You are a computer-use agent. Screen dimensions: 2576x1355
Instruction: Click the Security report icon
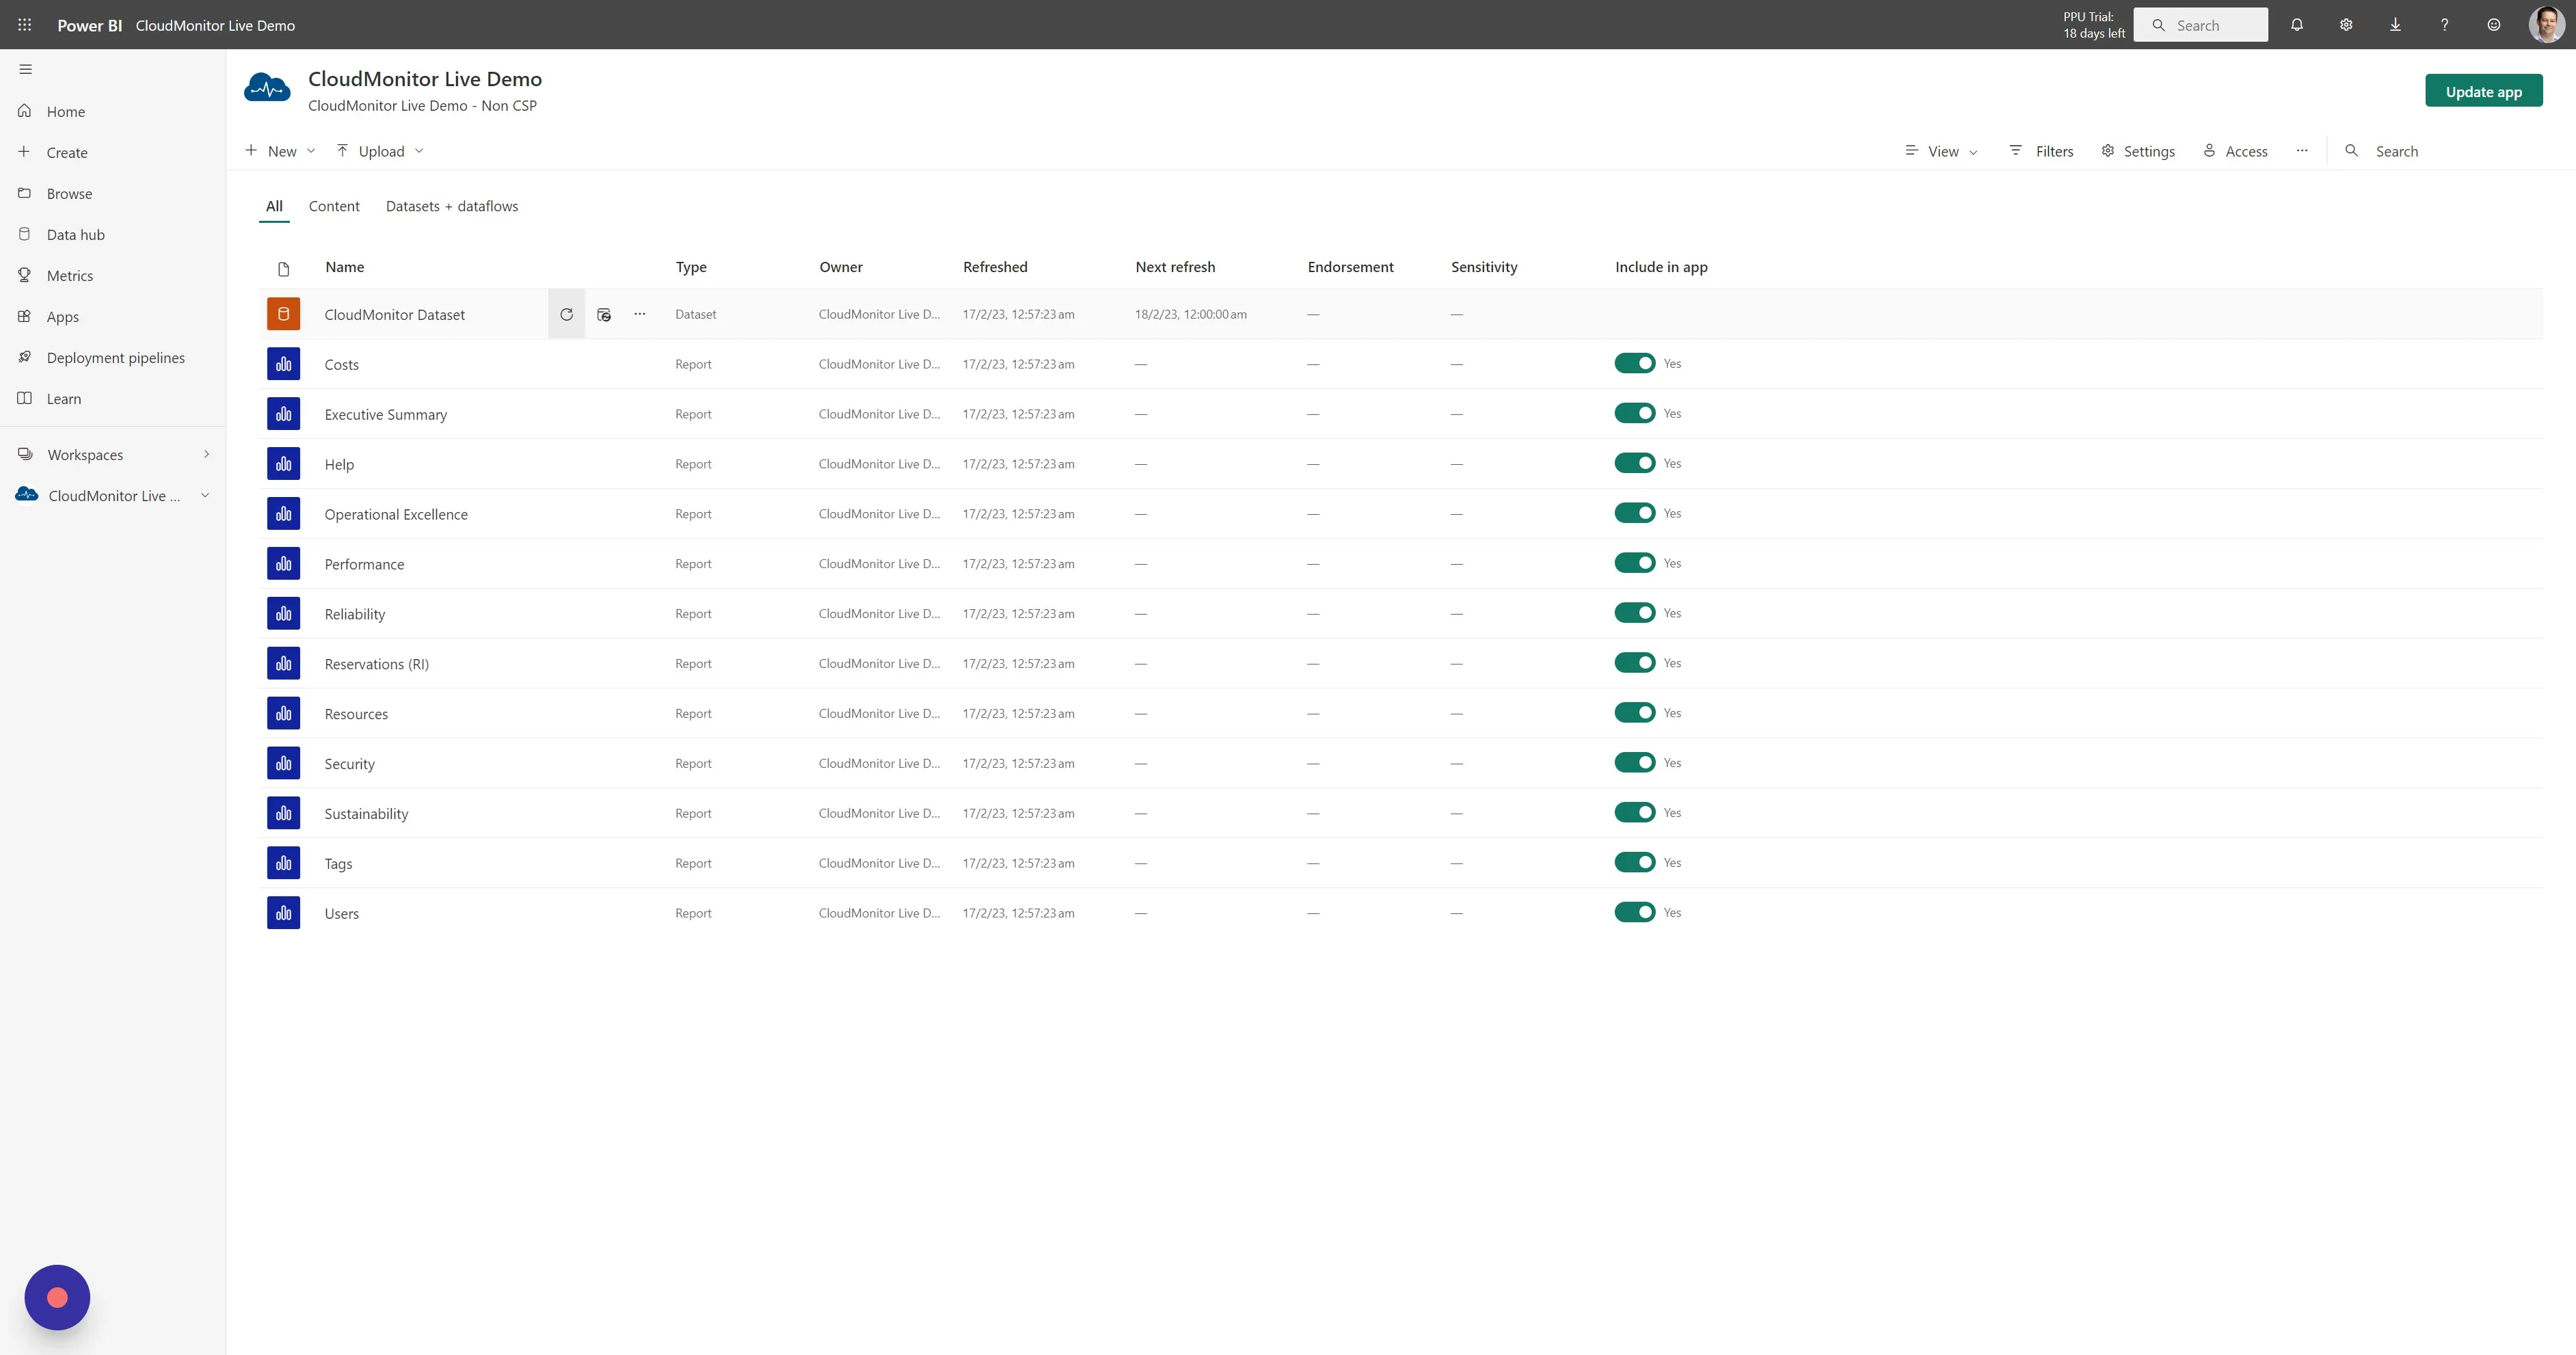pyautogui.click(x=283, y=763)
